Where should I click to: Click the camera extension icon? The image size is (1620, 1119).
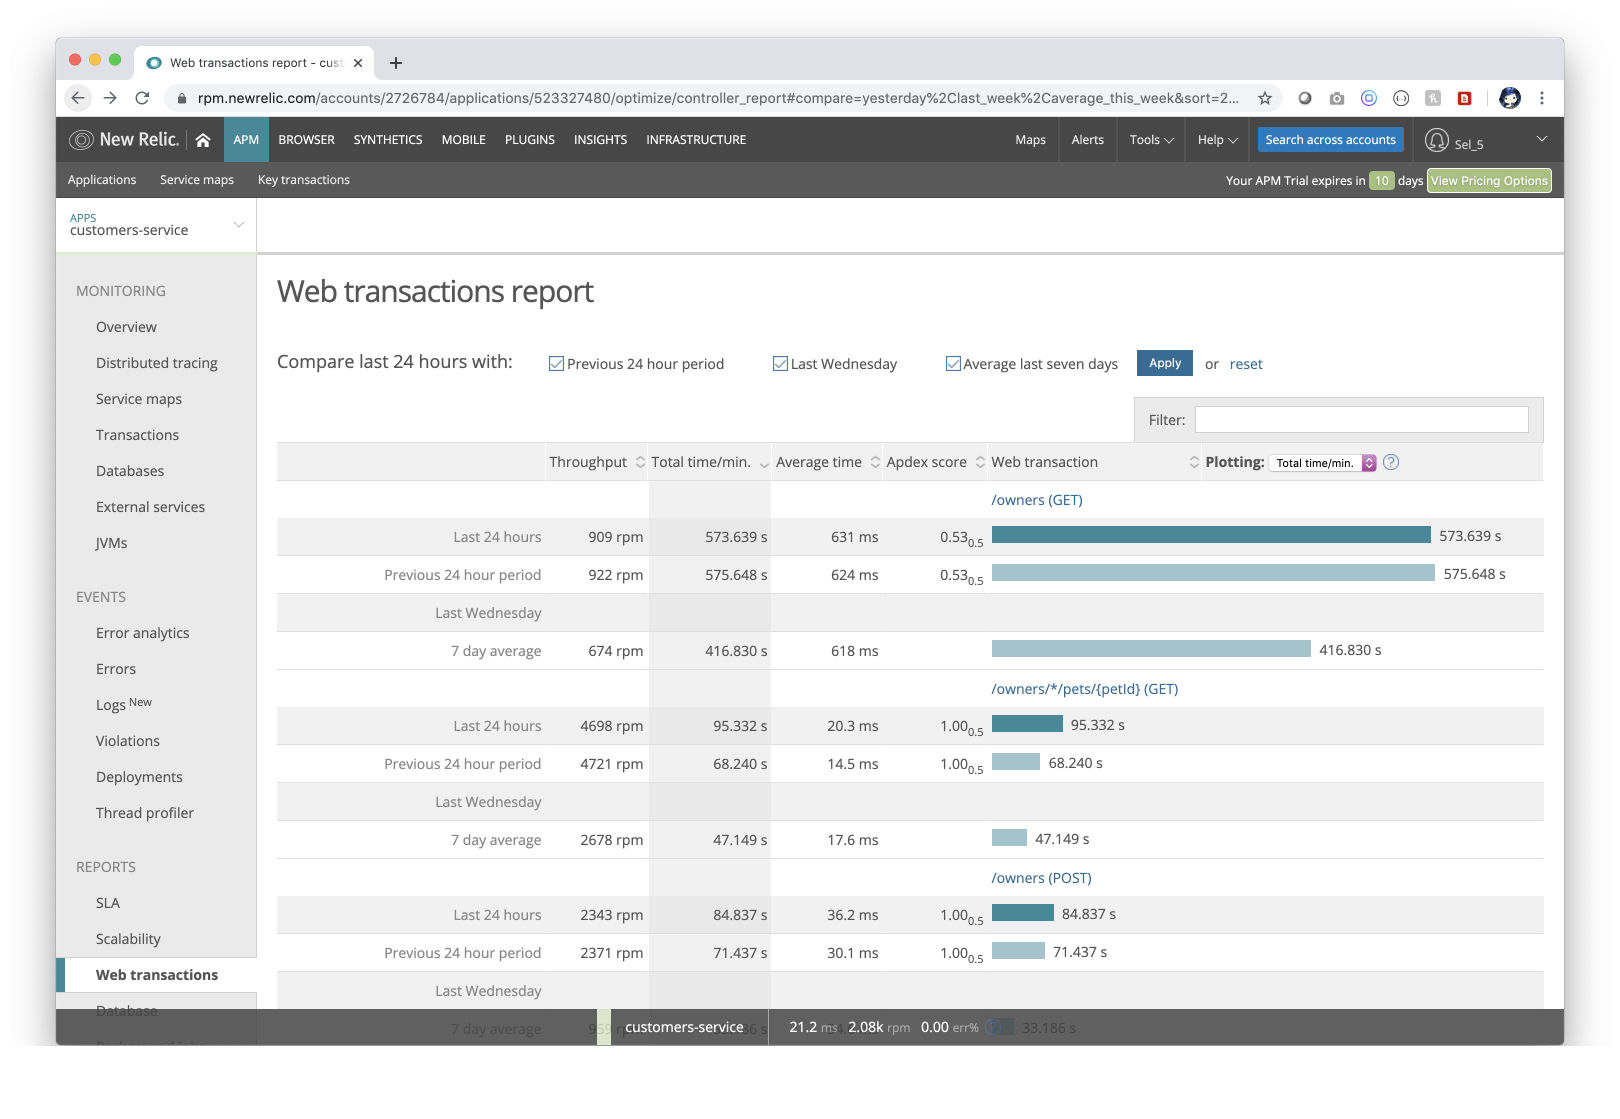point(1337,98)
